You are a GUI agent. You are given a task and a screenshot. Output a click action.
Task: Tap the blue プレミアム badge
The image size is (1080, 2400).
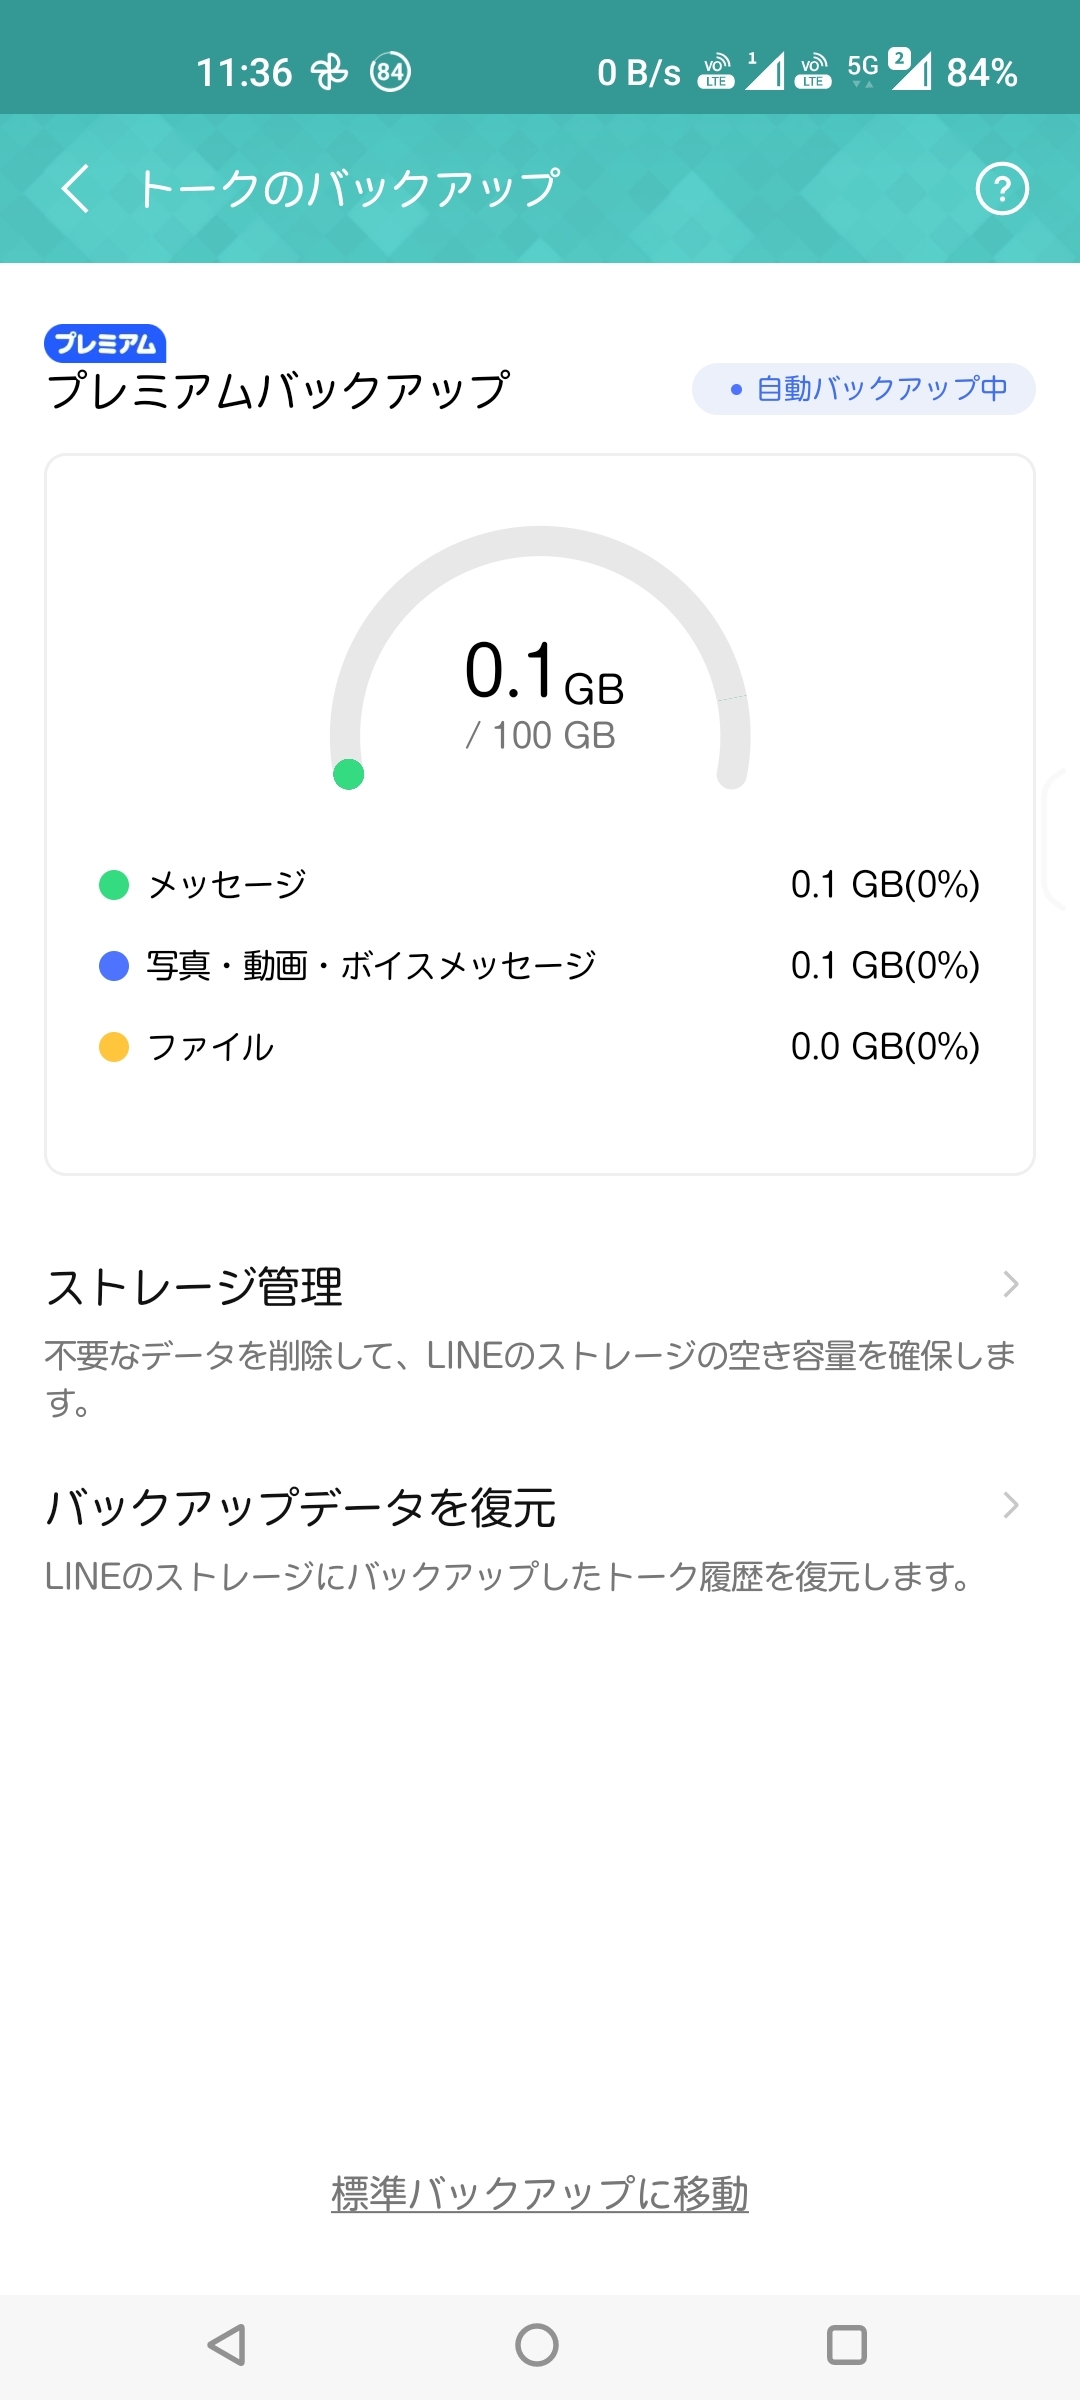105,343
